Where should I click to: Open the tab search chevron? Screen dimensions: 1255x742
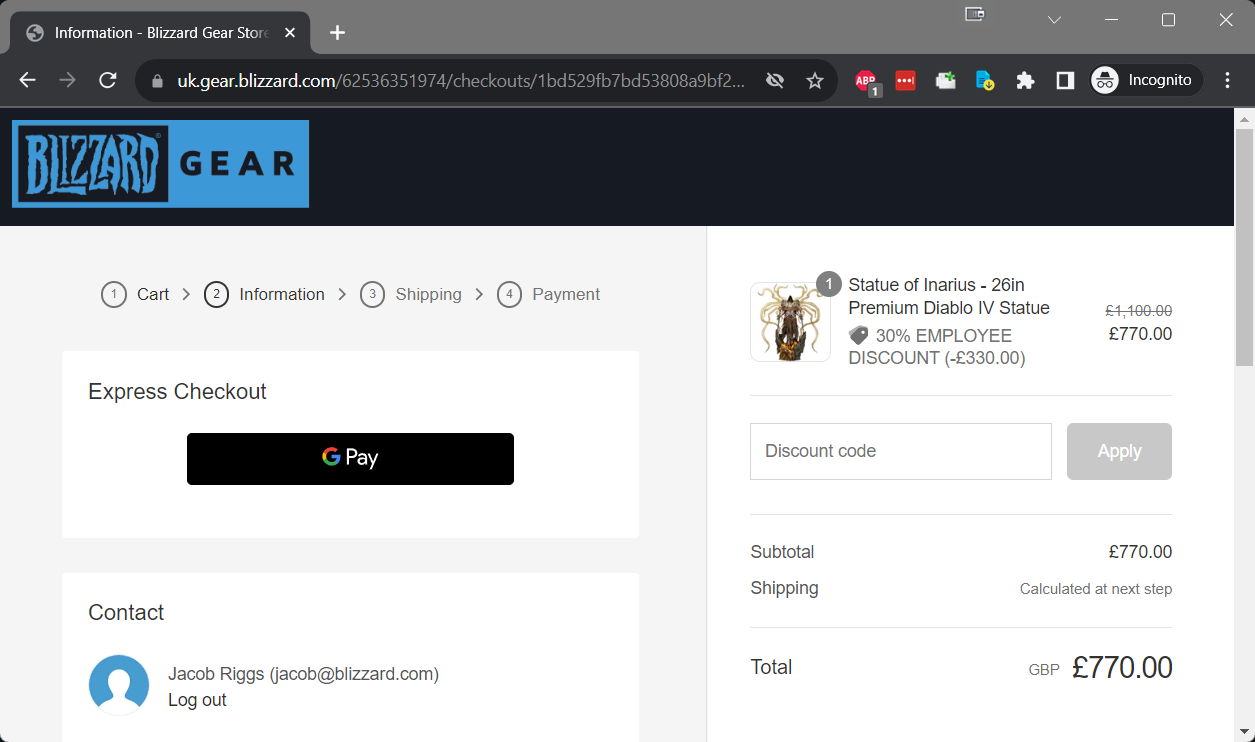pyautogui.click(x=1054, y=20)
